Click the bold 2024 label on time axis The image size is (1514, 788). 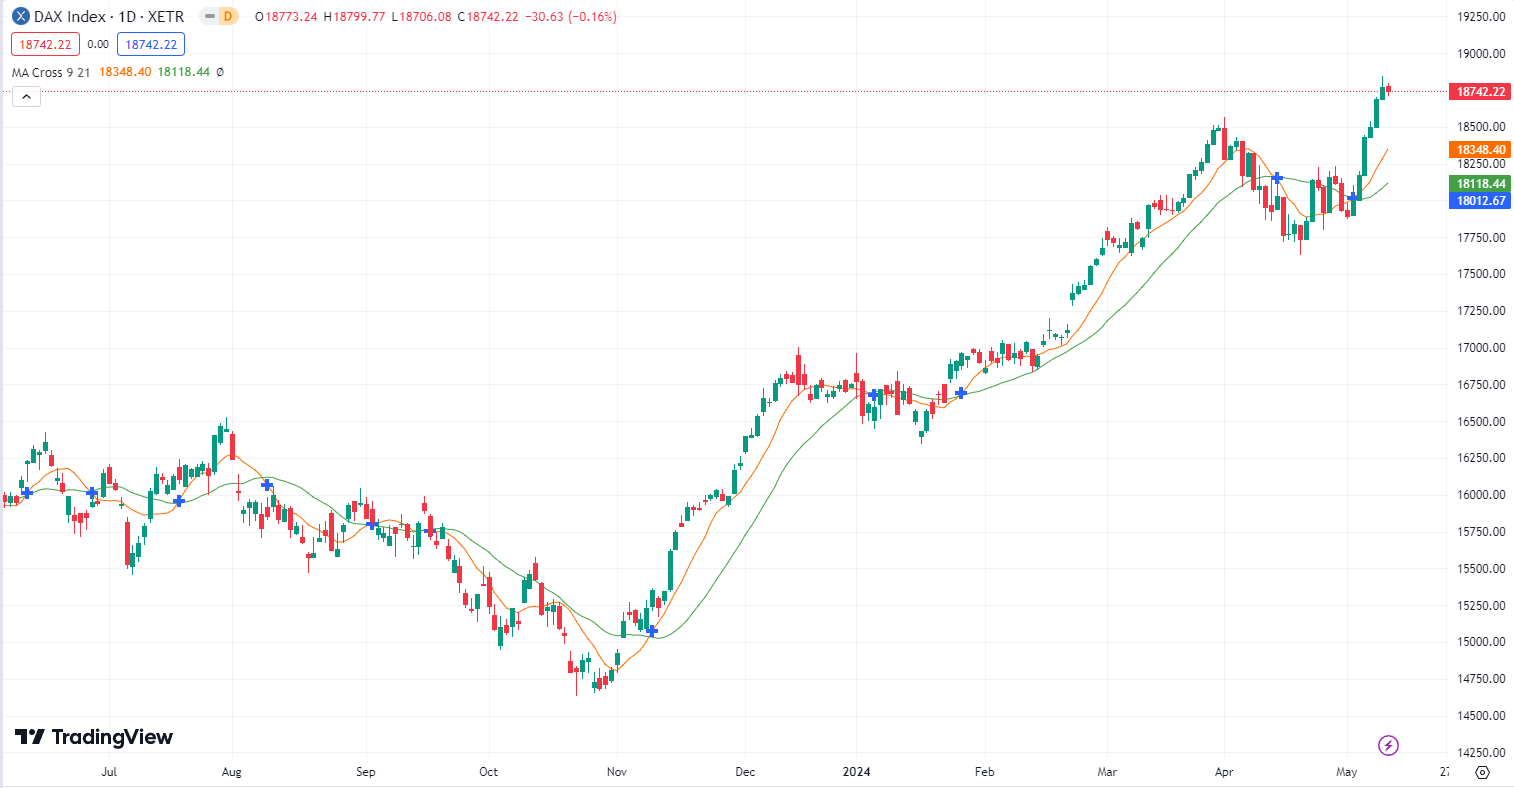857,772
